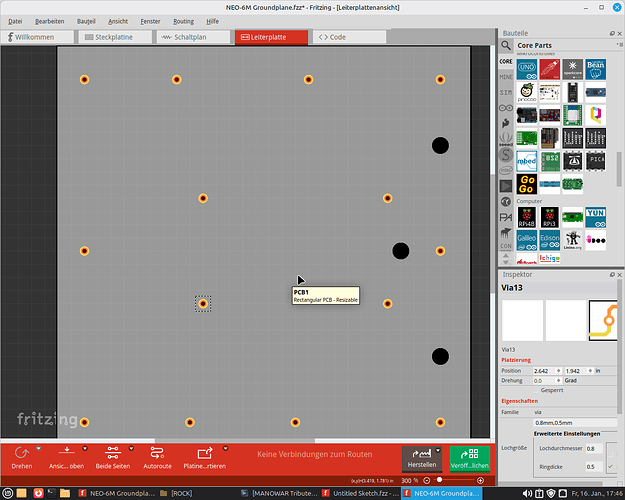Image resolution: width=625 pixels, height=500 pixels.
Task: Click the Herstellen button
Action: pos(420,458)
